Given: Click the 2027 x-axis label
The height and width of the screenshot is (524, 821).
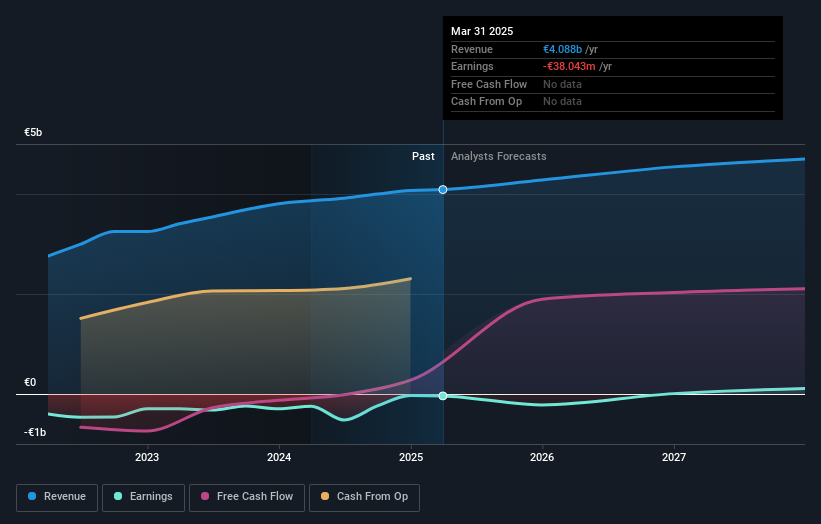Looking at the screenshot, I should tap(674, 458).
